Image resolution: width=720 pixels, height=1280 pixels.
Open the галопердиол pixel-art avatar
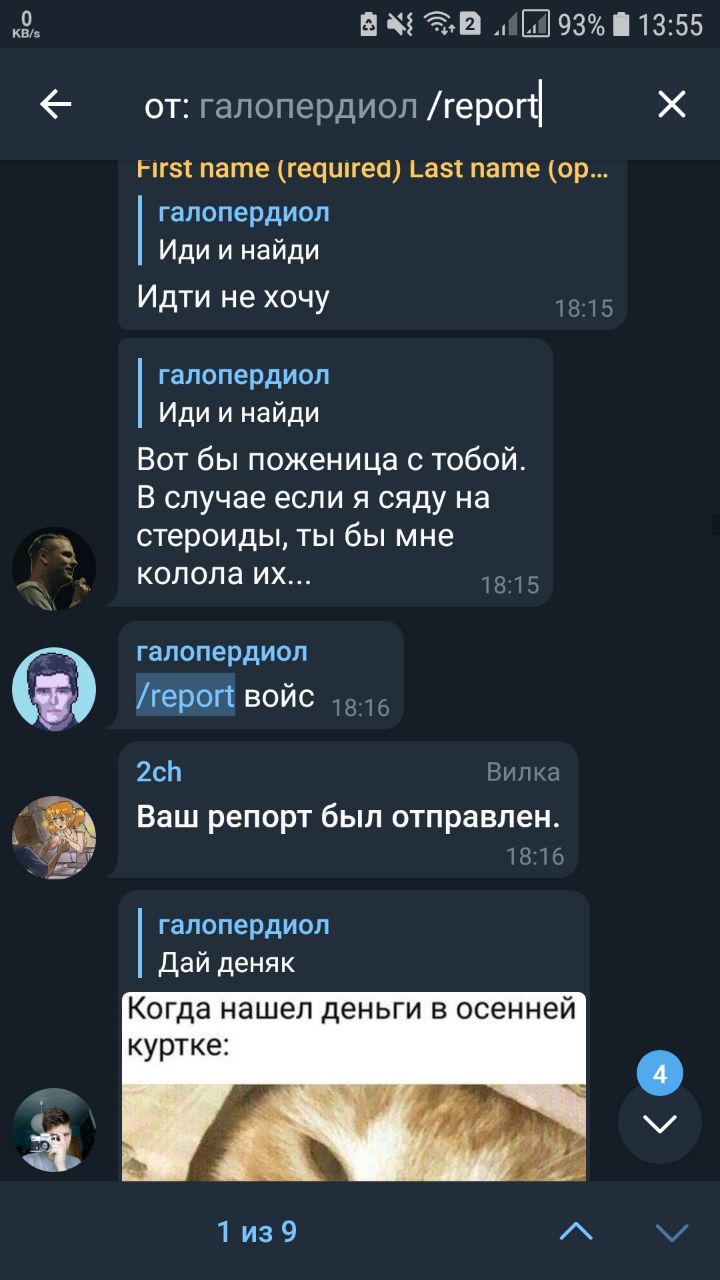click(54, 689)
